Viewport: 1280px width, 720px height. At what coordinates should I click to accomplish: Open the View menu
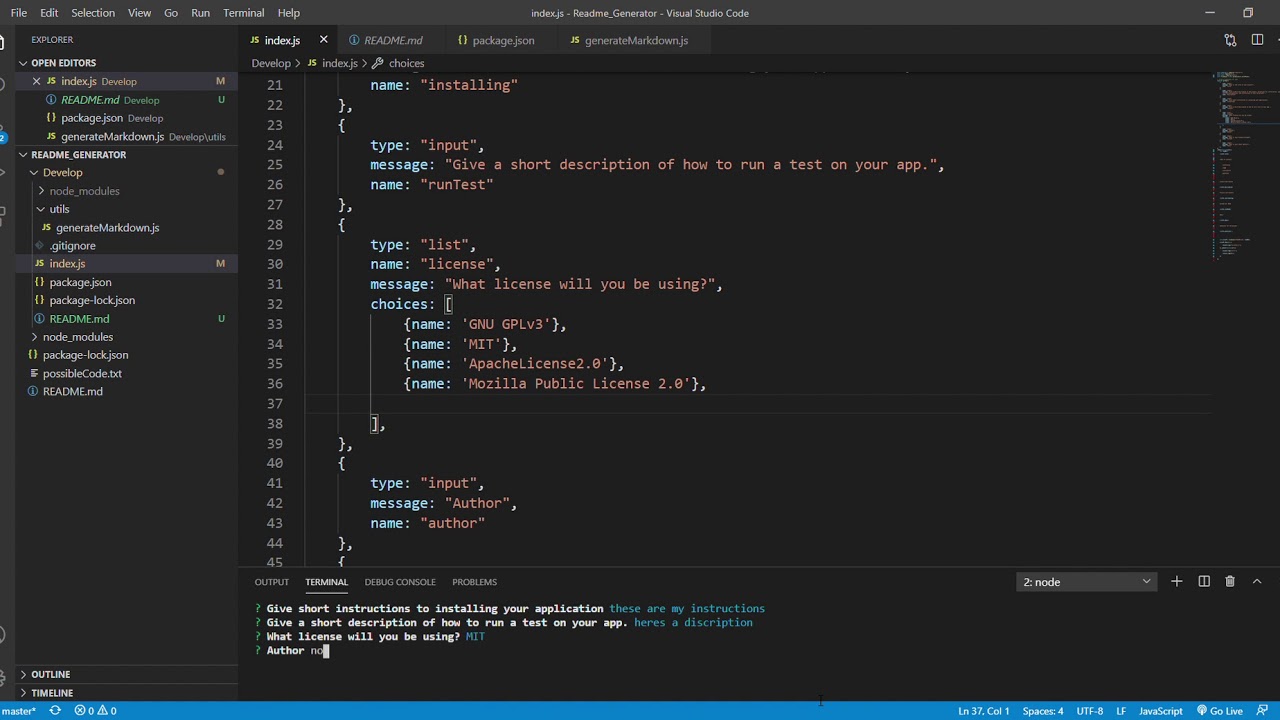pyautogui.click(x=140, y=13)
